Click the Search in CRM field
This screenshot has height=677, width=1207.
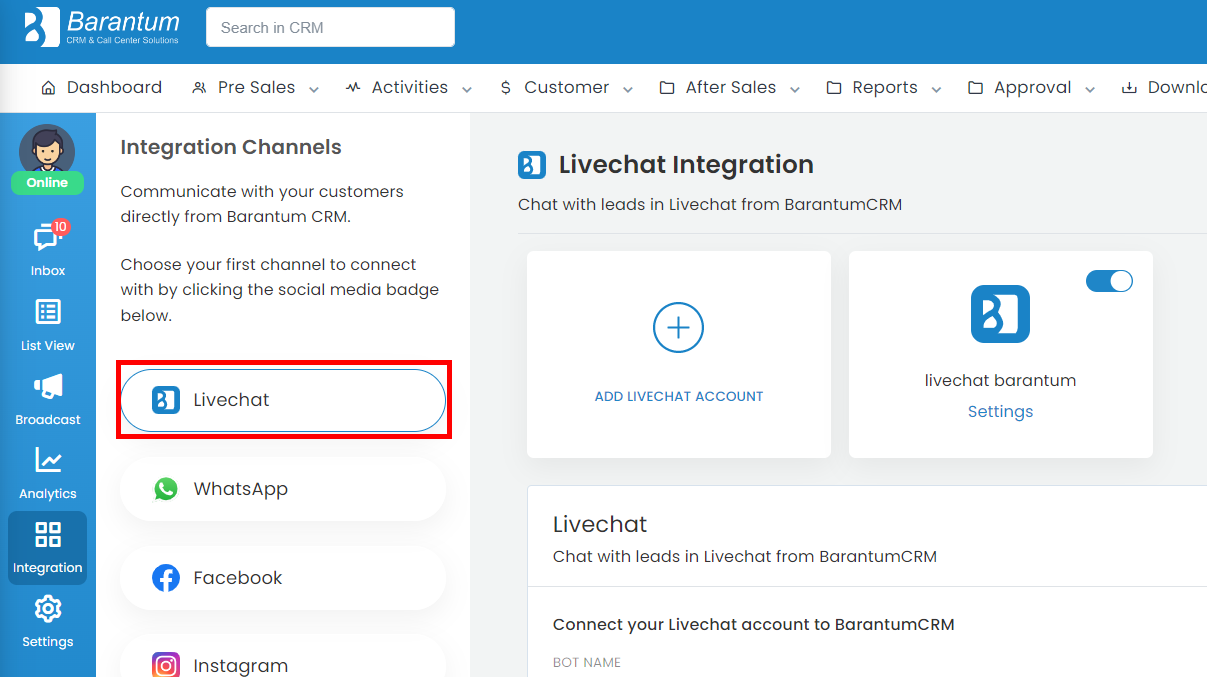pos(330,27)
